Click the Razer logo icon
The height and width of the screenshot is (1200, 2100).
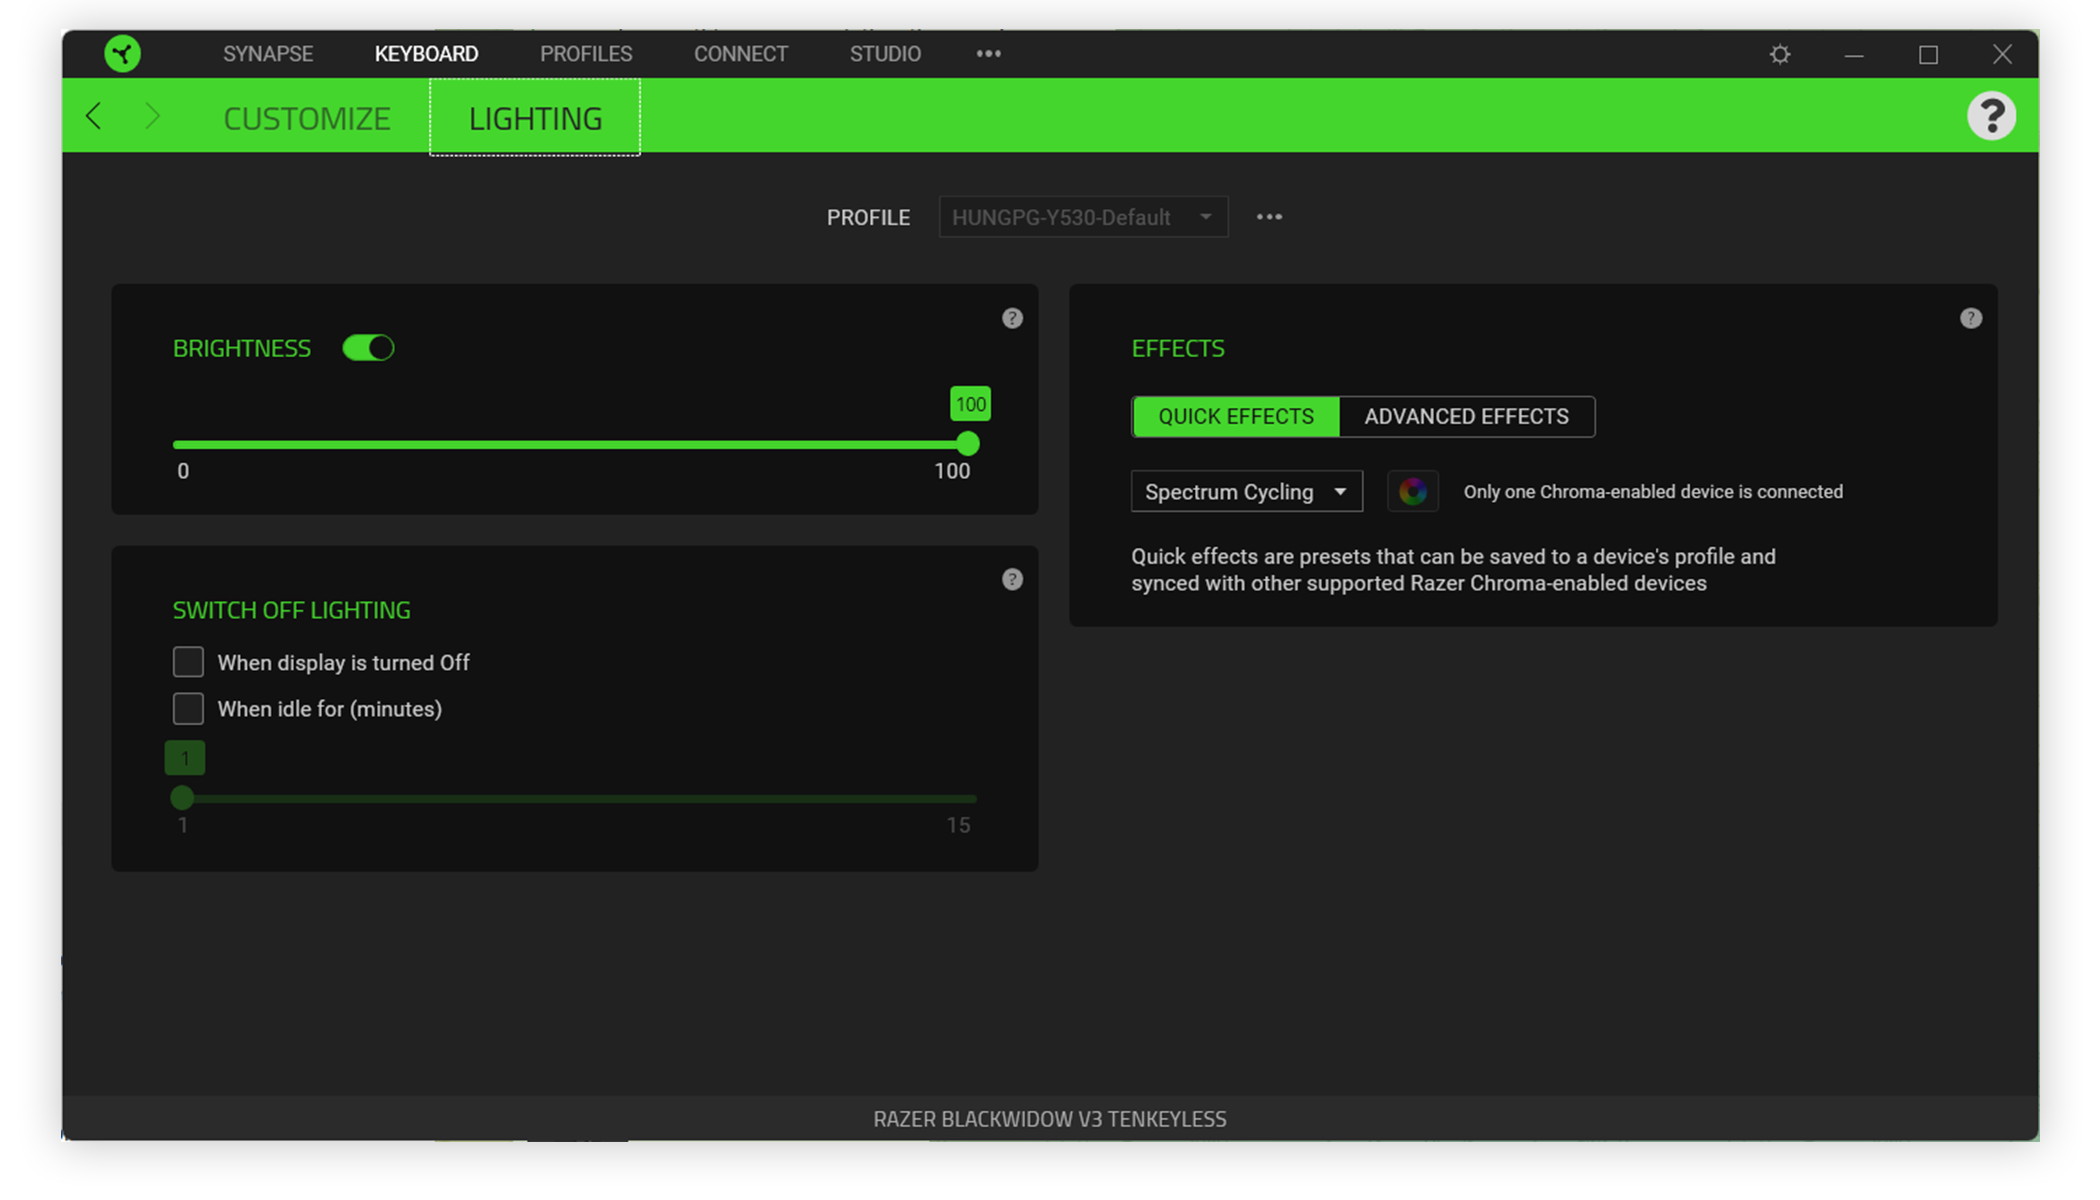(122, 54)
